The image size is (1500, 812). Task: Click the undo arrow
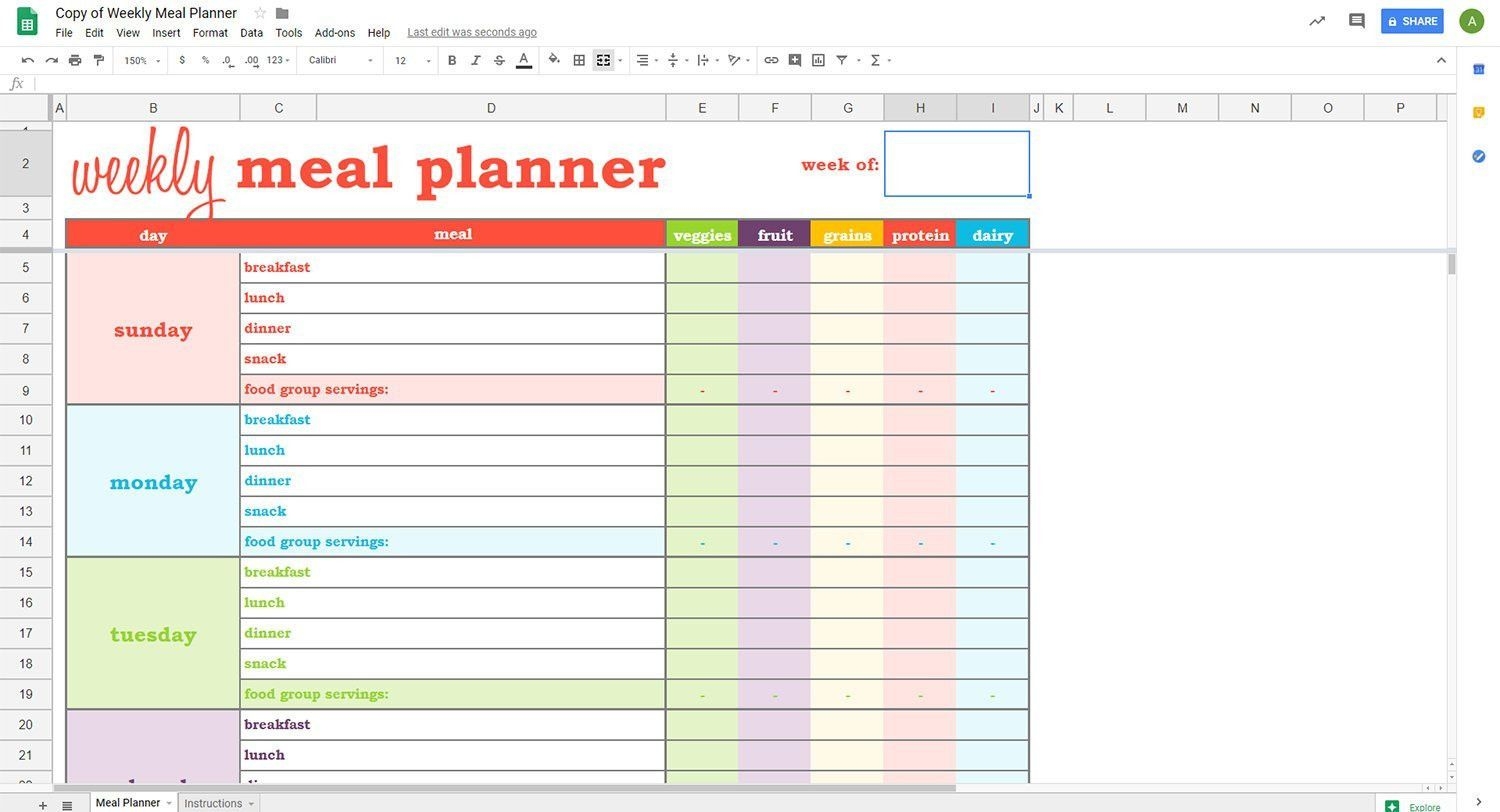click(x=28, y=60)
